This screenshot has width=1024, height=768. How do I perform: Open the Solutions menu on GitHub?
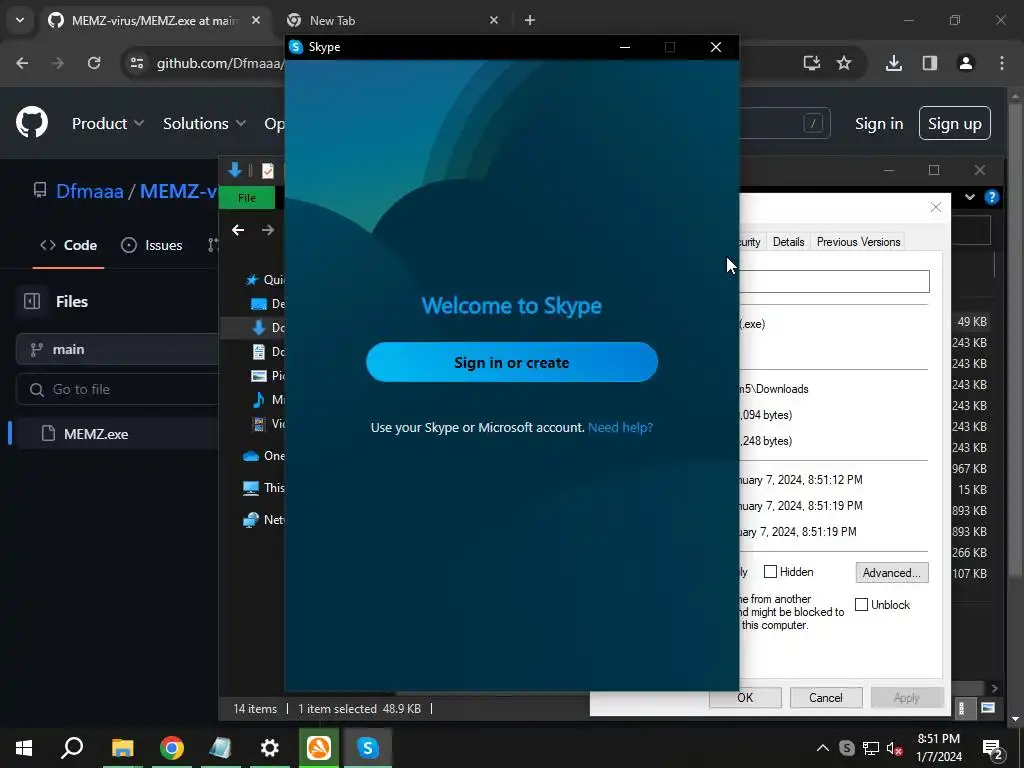[x=204, y=123]
